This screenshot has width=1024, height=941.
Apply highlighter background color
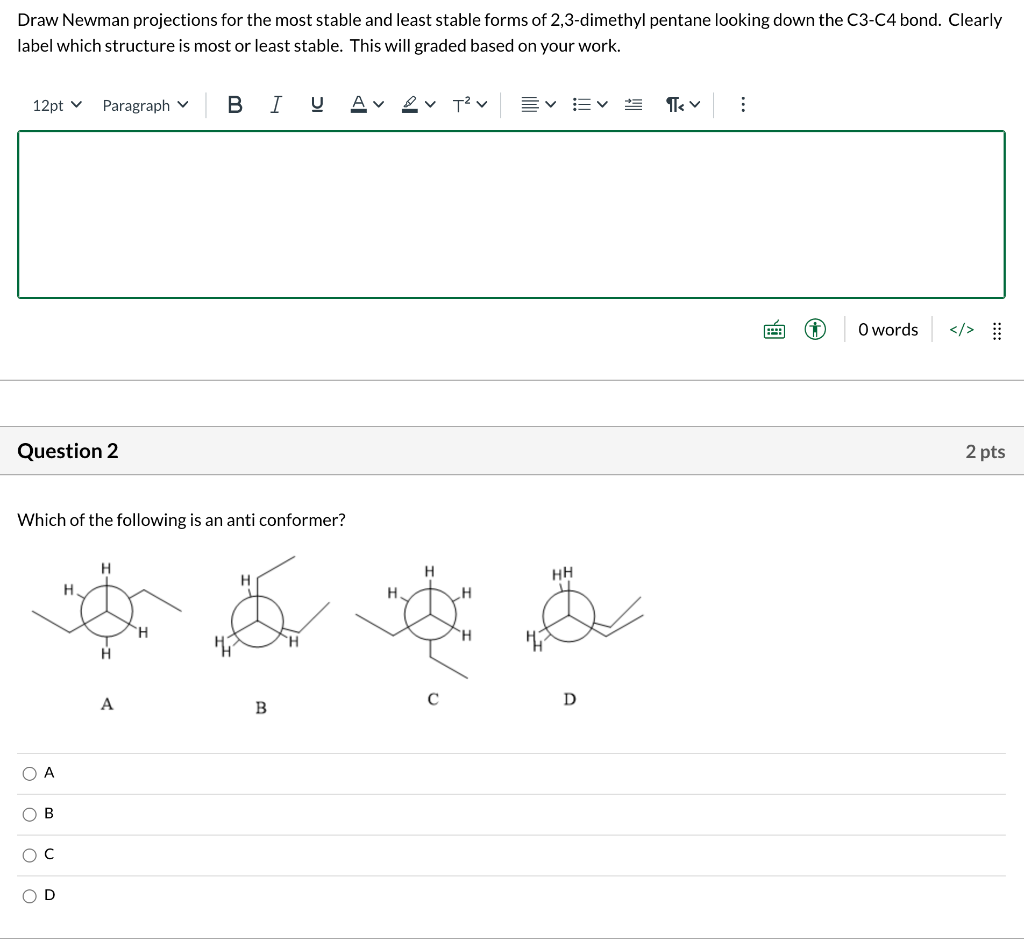(412, 104)
